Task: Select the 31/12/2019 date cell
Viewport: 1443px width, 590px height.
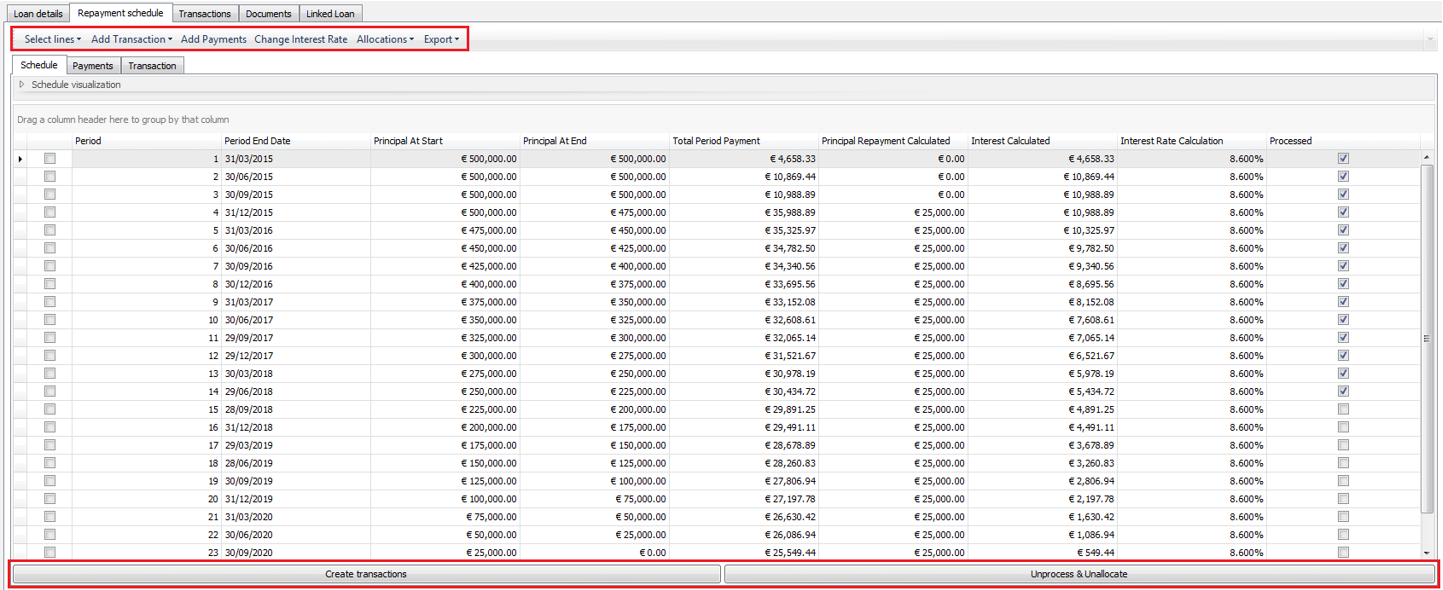Action: [295, 499]
